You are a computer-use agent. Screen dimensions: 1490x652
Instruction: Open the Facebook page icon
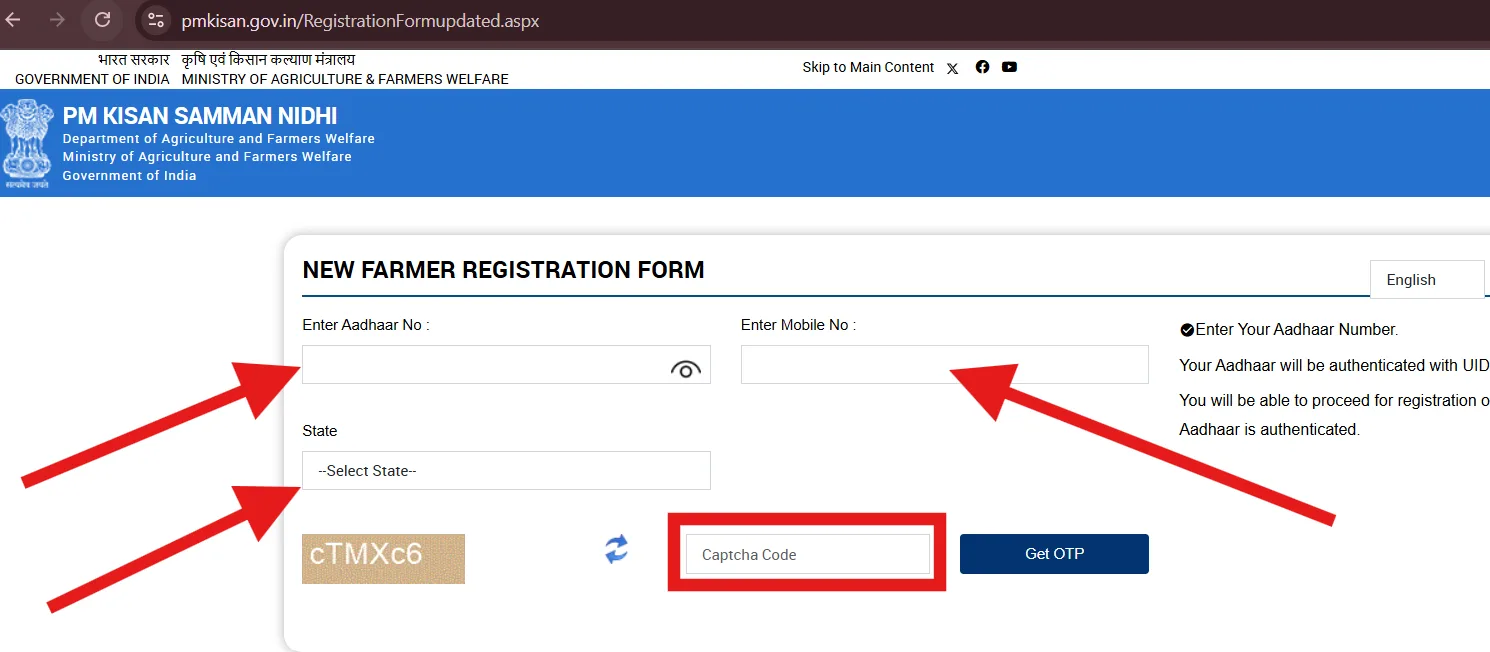(x=982, y=67)
